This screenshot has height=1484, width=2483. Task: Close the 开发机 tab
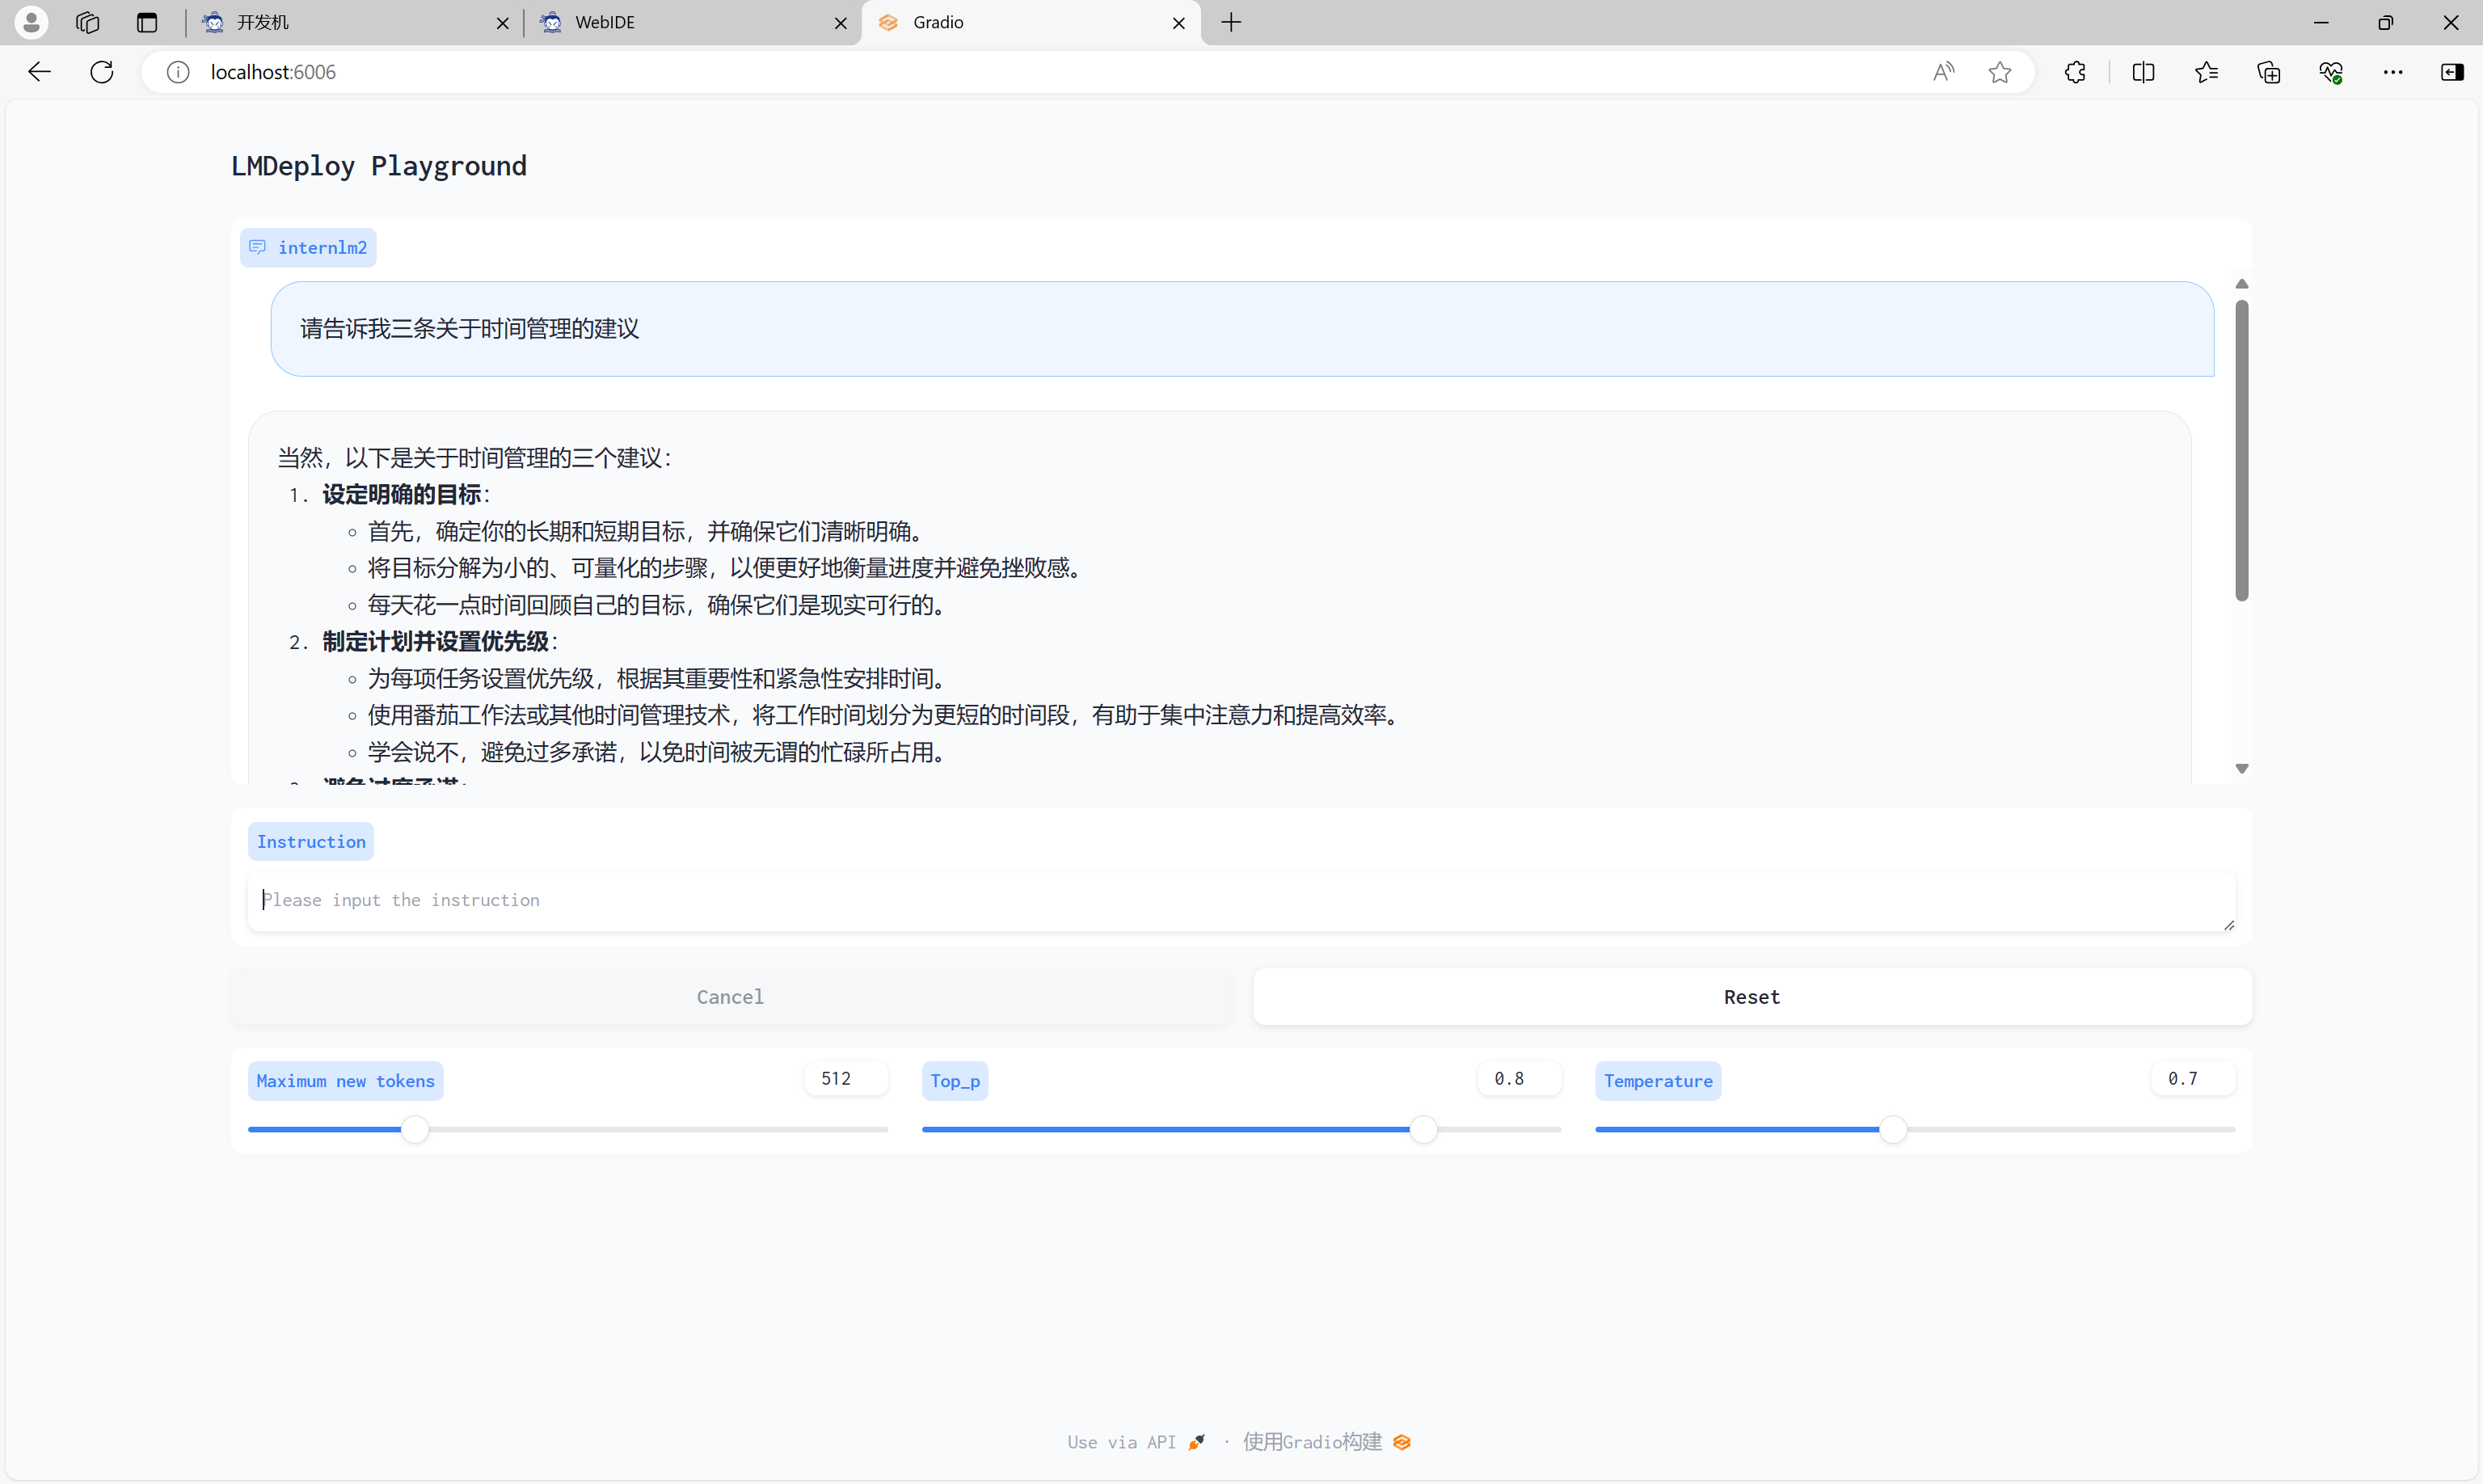[502, 23]
